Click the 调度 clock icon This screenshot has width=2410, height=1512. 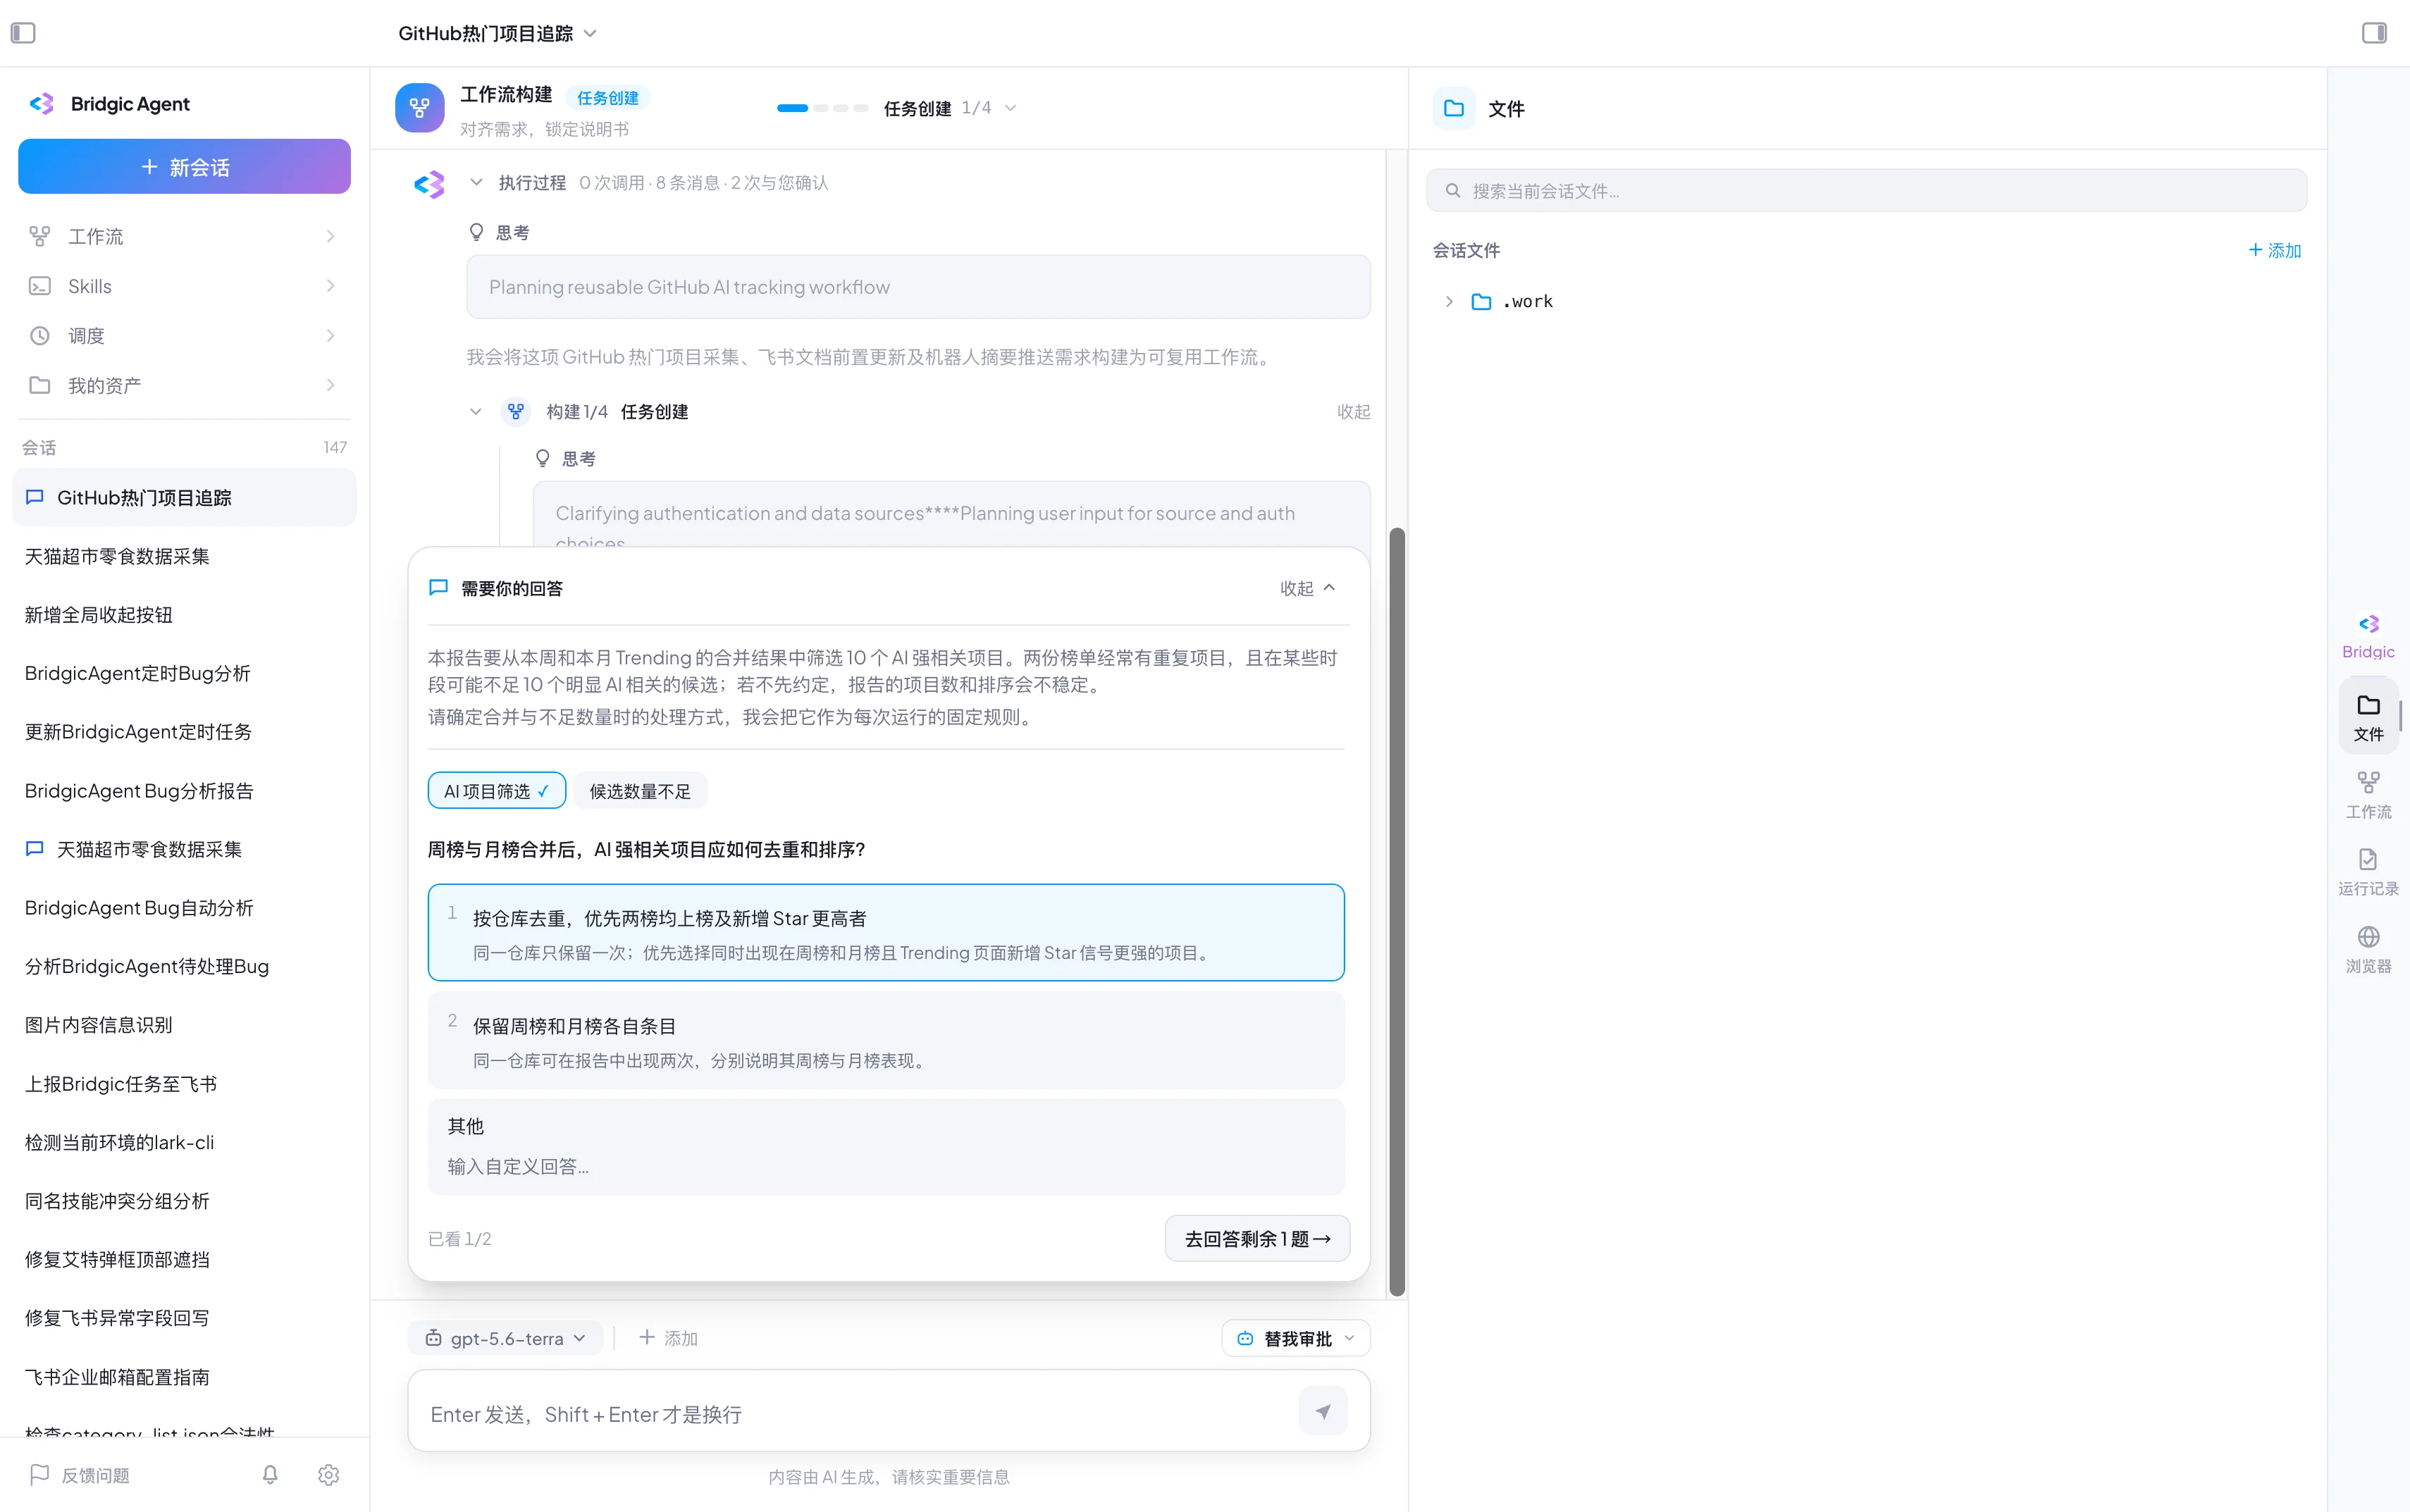[x=39, y=335]
